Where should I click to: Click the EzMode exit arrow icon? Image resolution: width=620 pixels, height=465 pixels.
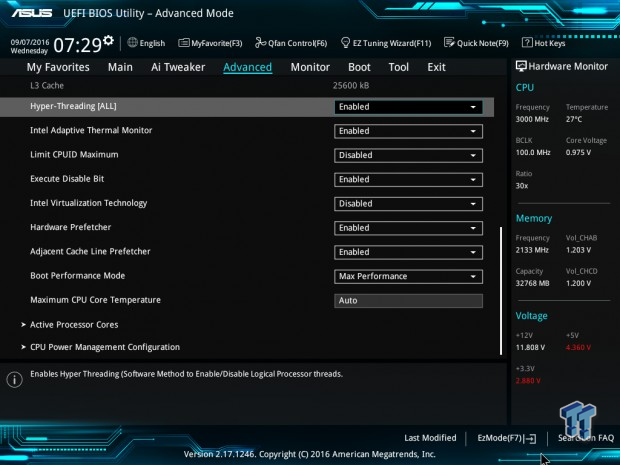point(531,439)
